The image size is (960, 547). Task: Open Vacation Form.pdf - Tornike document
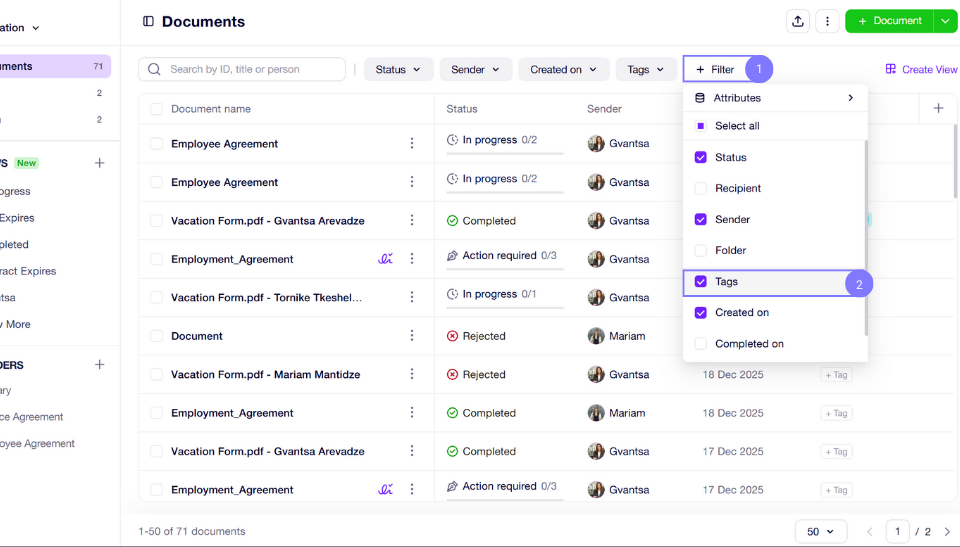point(266,297)
